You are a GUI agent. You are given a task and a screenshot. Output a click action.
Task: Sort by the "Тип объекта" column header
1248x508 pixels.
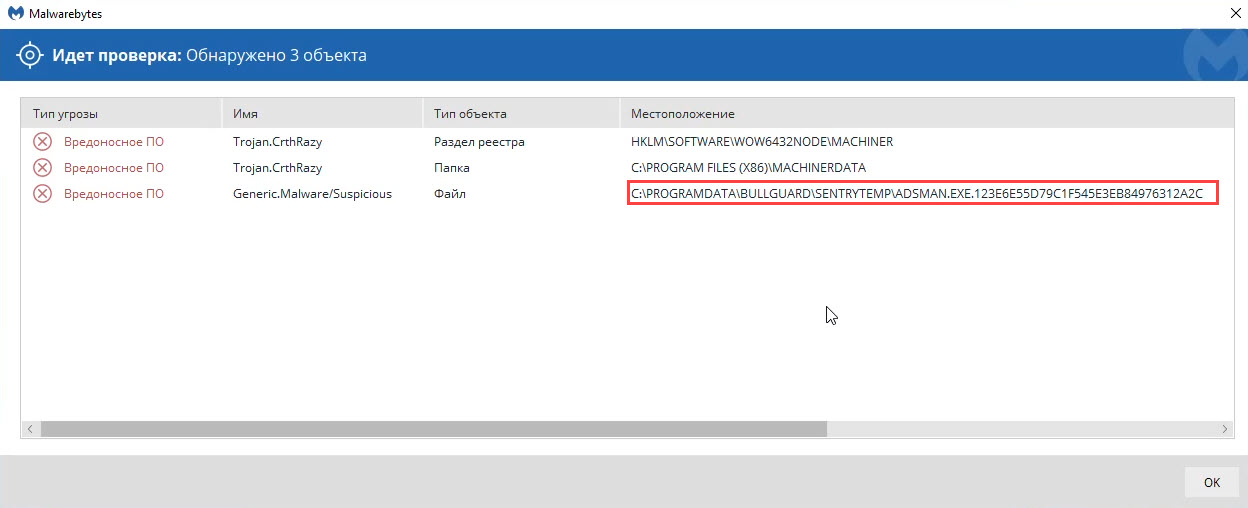(521, 114)
